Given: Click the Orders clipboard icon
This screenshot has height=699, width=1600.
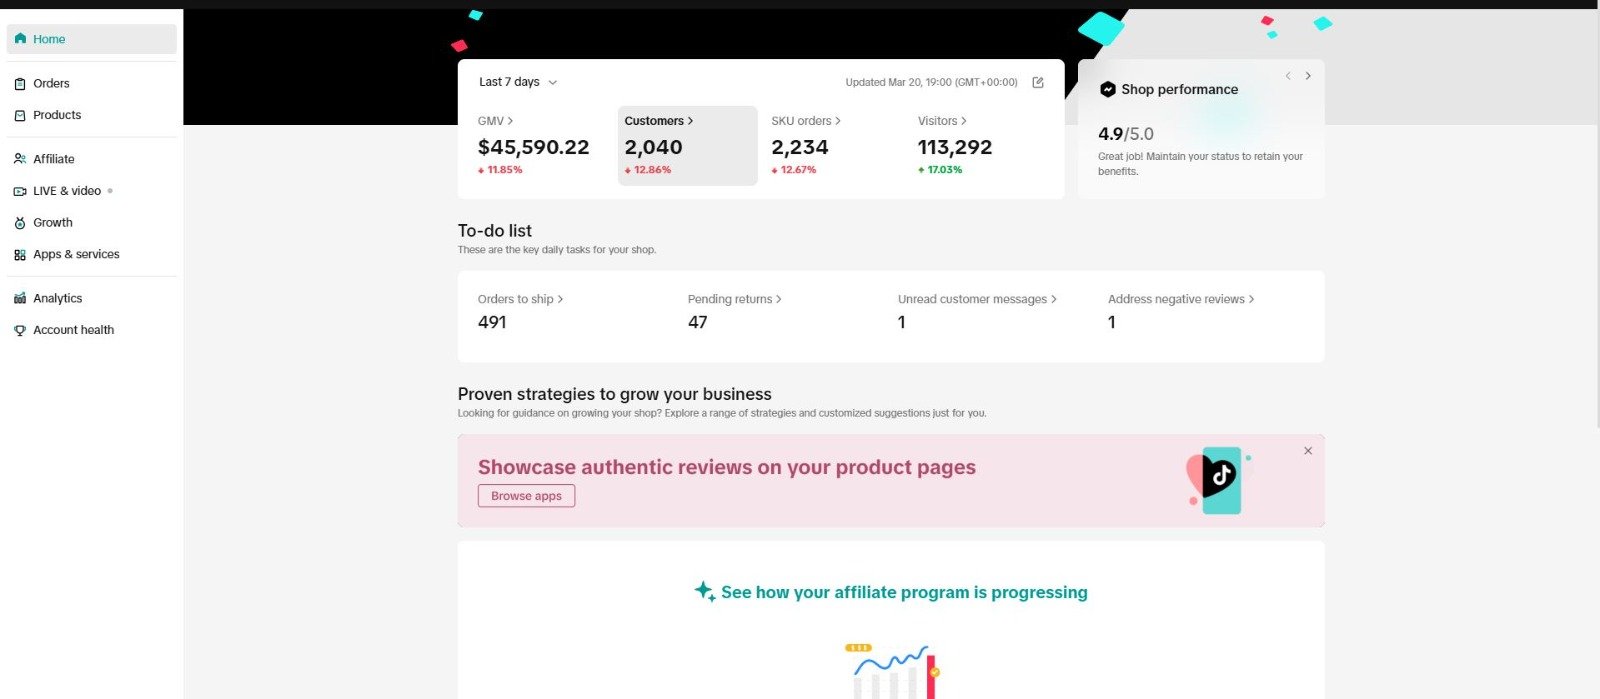Looking at the screenshot, I should coord(20,84).
